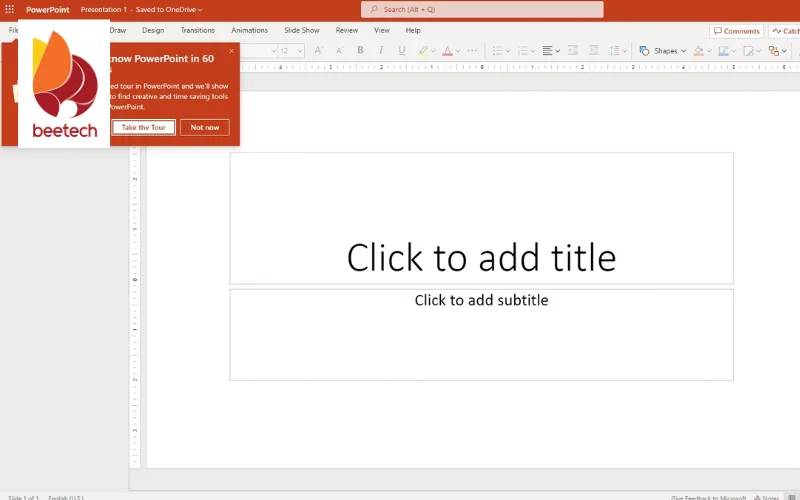Click the view icon right of Notes
The image size is (800, 500).
pos(792,497)
